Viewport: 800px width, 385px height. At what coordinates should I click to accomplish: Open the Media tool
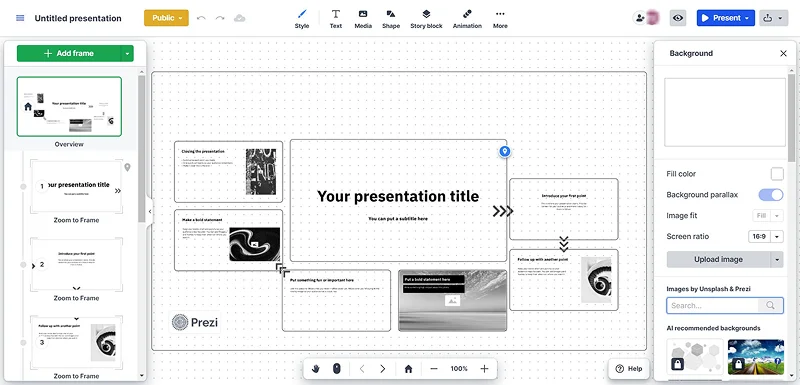363,19
